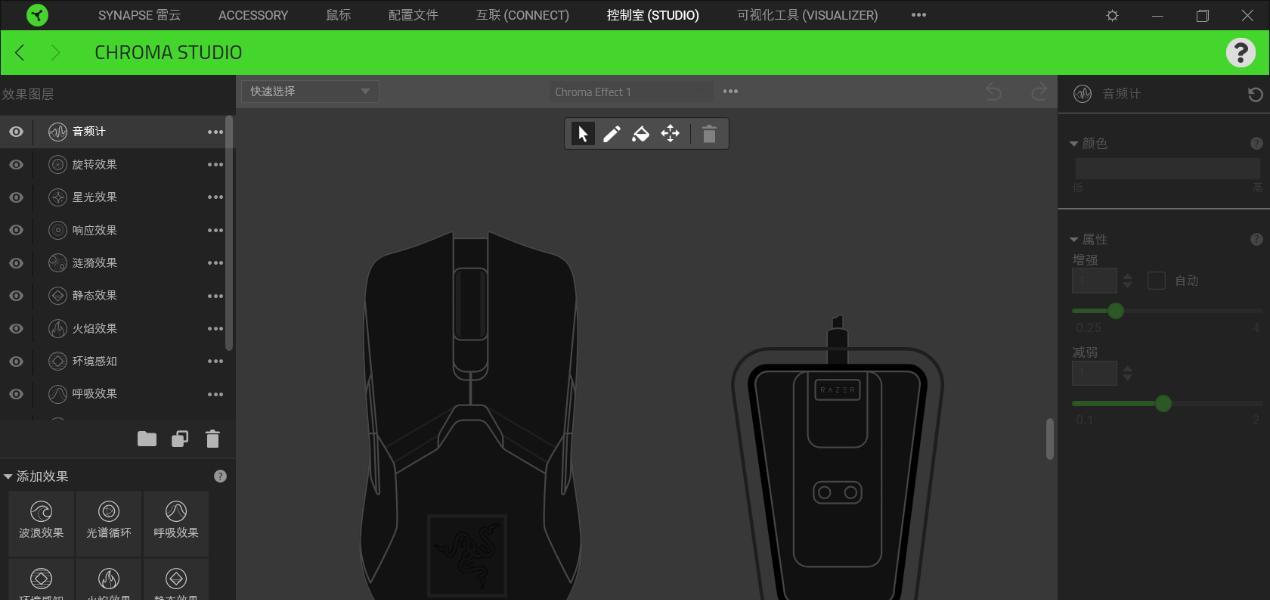Click the trash icon in canvas toolbar
This screenshot has height=600, width=1270.
pos(709,134)
